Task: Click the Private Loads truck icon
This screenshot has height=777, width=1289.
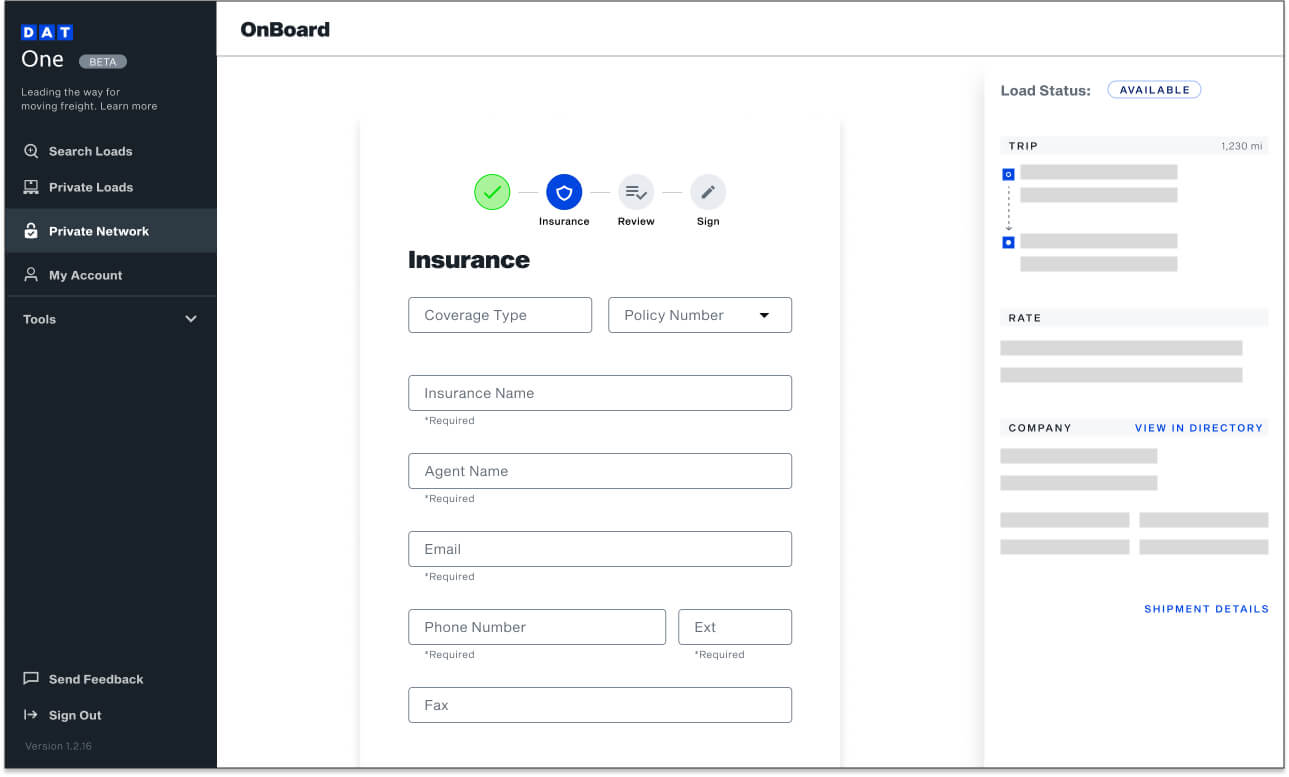Action: tap(31, 187)
